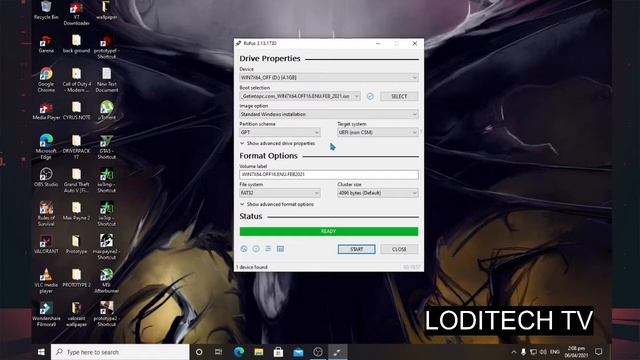Click the START button in Rufus
The width and height of the screenshot is (640, 360).
(356, 249)
